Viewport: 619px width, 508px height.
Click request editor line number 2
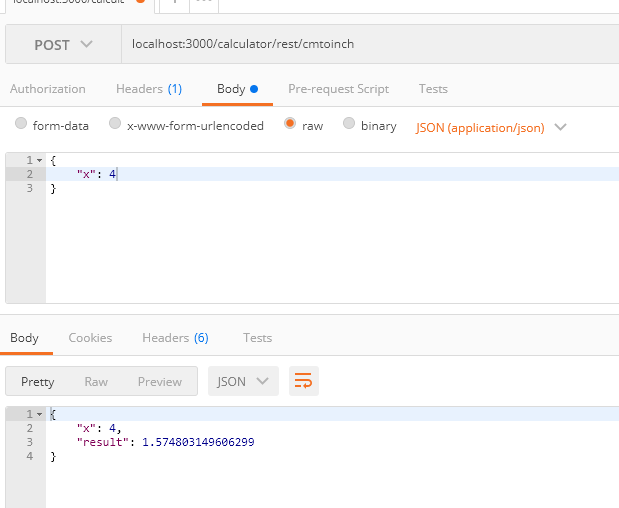tap(30, 174)
